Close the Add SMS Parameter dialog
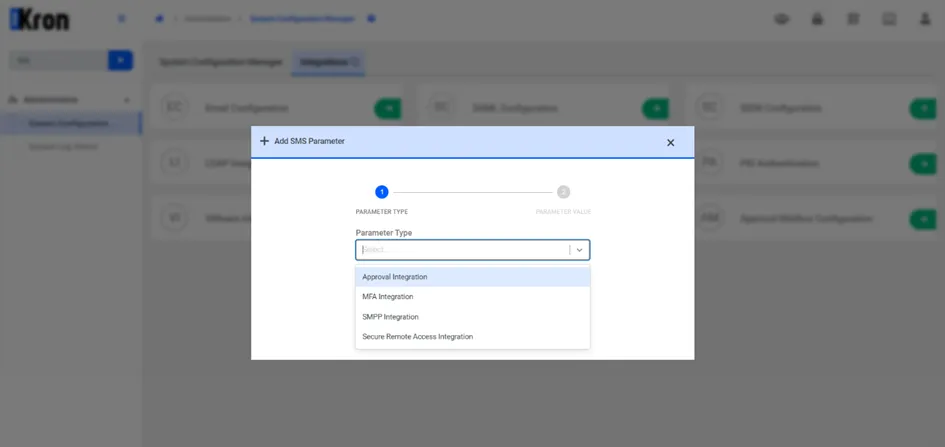The image size is (945, 447). (x=670, y=143)
